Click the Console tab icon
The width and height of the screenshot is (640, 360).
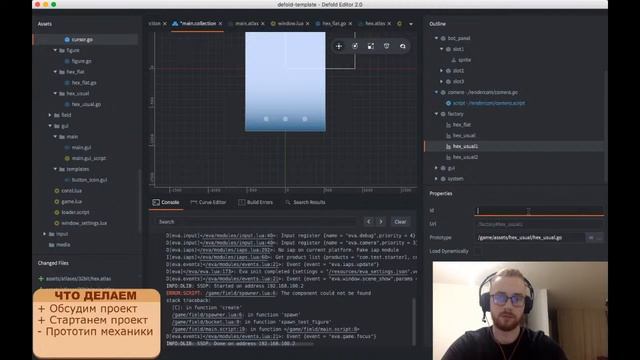click(x=156, y=202)
